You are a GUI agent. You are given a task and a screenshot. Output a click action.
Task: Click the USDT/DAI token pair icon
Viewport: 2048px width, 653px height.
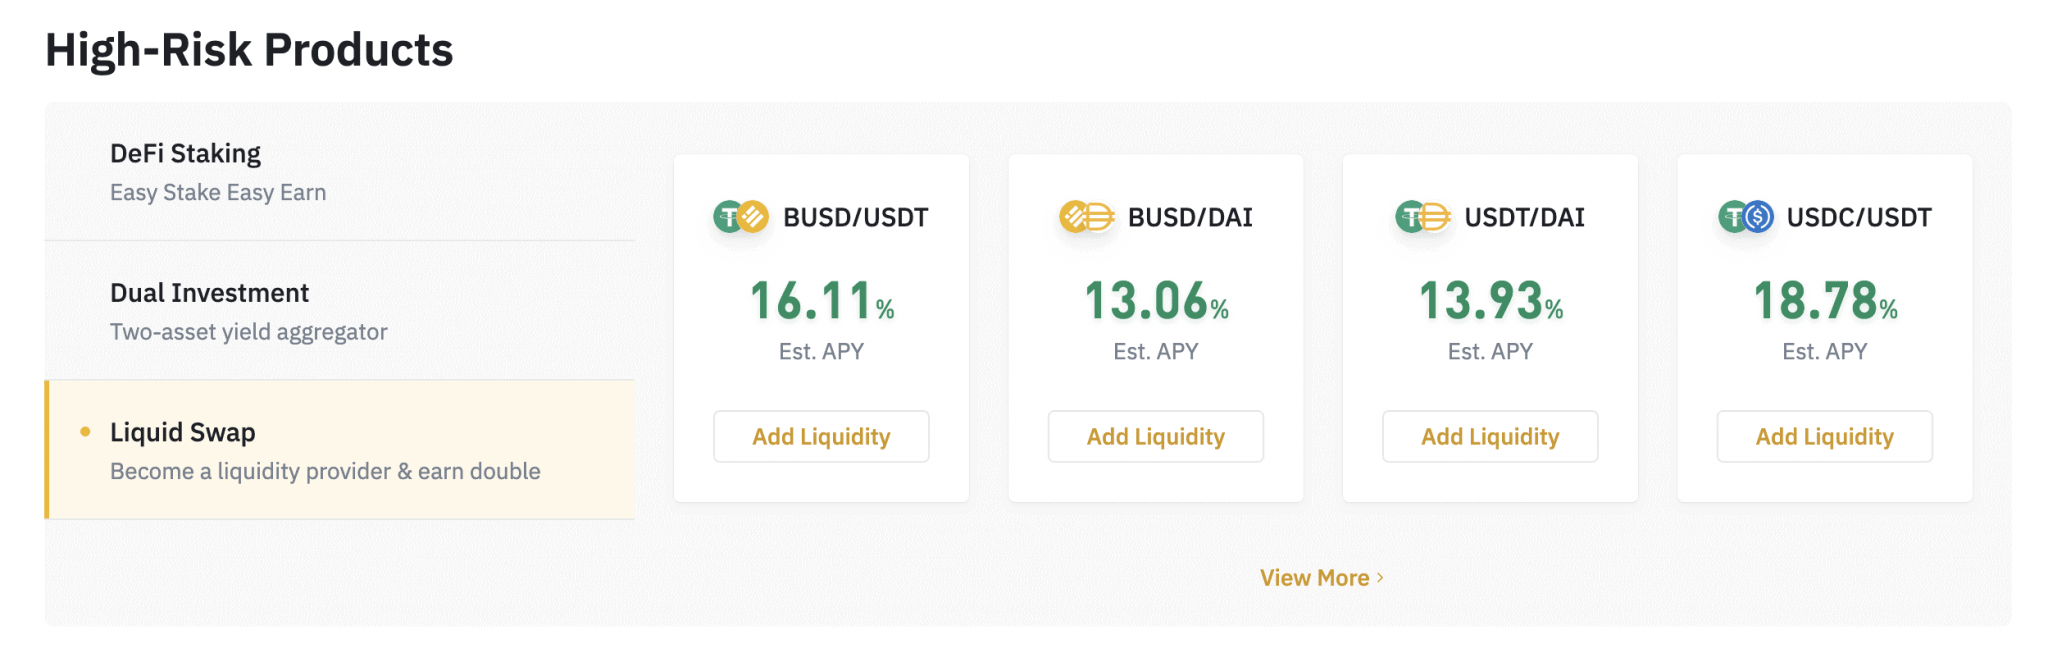[1422, 217]
